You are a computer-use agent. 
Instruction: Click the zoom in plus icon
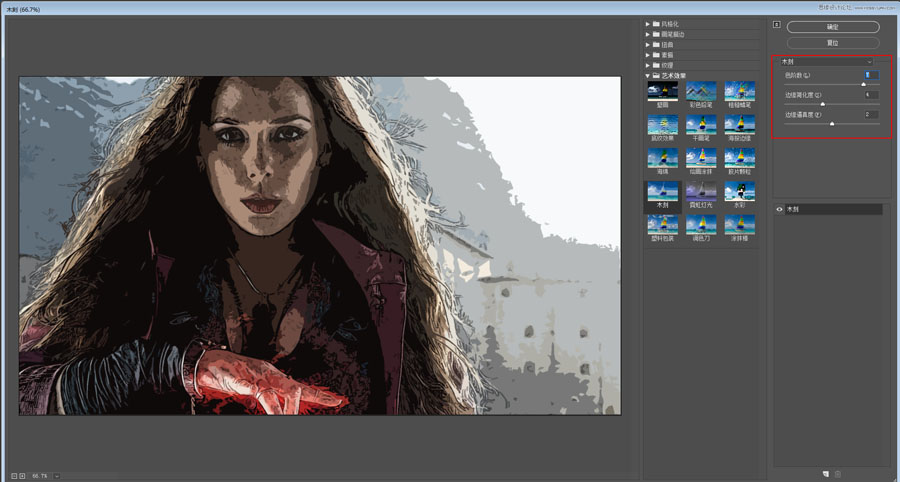[22, 476]
